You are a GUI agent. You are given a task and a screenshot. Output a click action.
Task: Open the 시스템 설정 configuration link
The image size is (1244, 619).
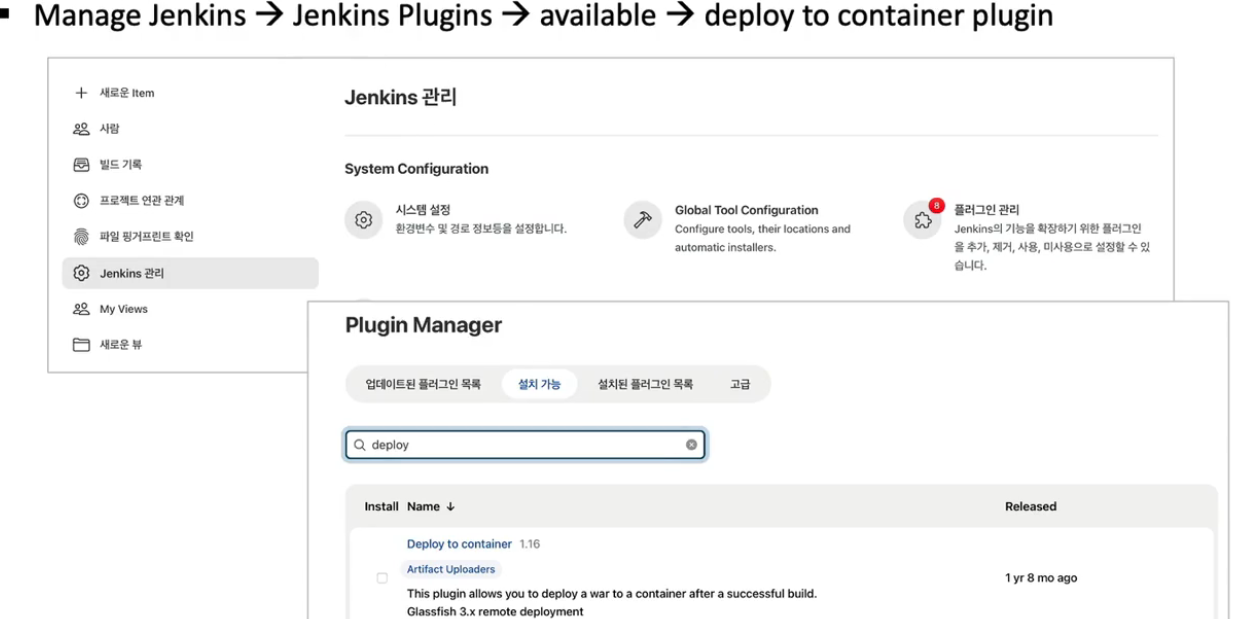[x=424, y=210]
